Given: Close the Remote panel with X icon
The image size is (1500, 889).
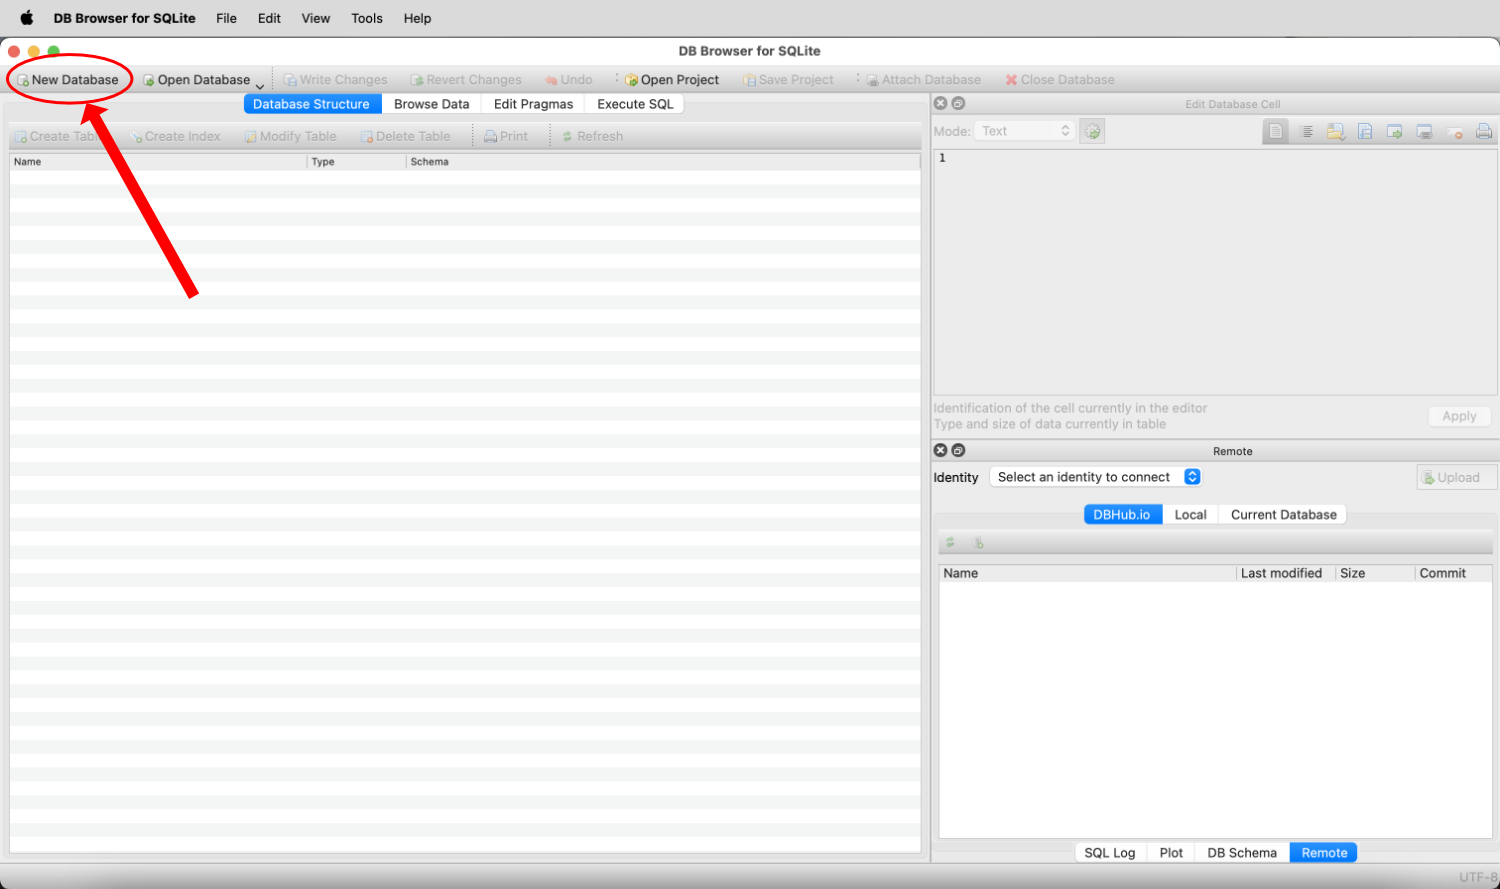Looking at the screenshot, I should 940,451.
